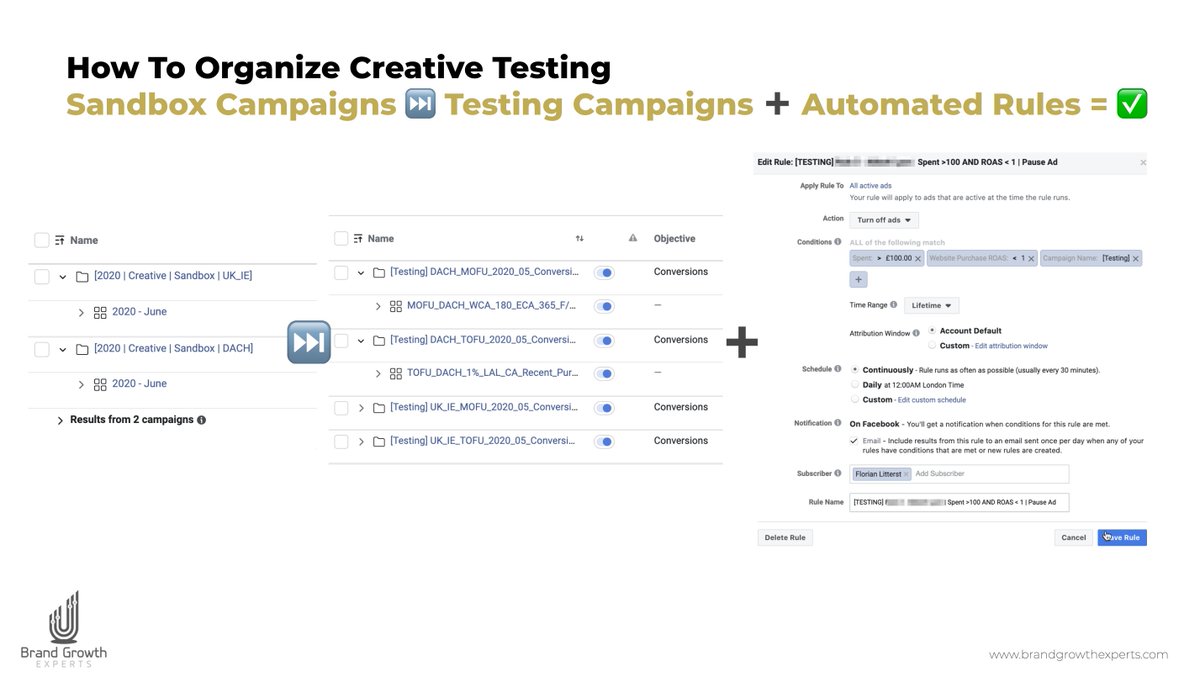Image resolution: width=1200 pixels, height=677 pixels.
Task: Toggle off MOFU_DACH_WCA_180 ad set
Action: 604,306
